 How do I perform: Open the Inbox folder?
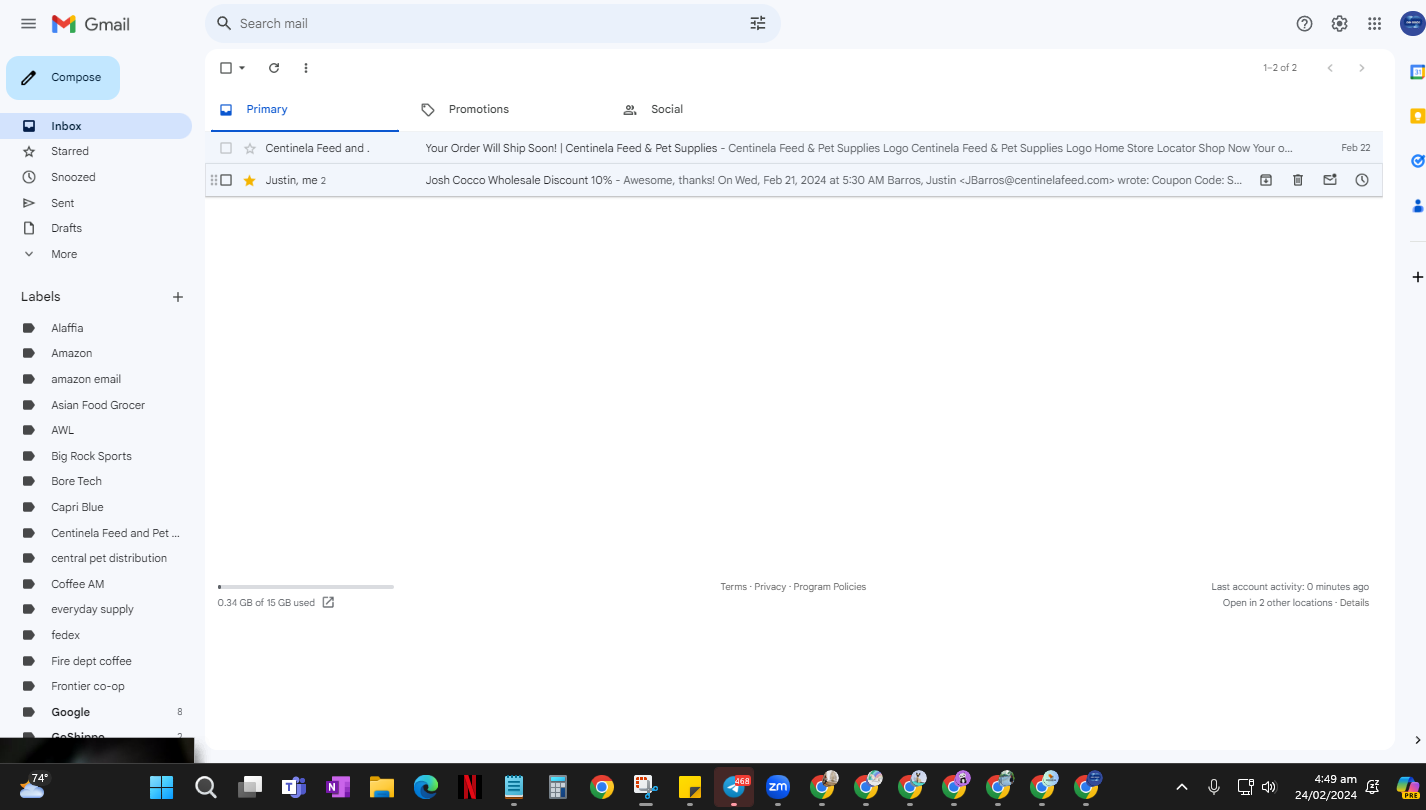[96, 126]
